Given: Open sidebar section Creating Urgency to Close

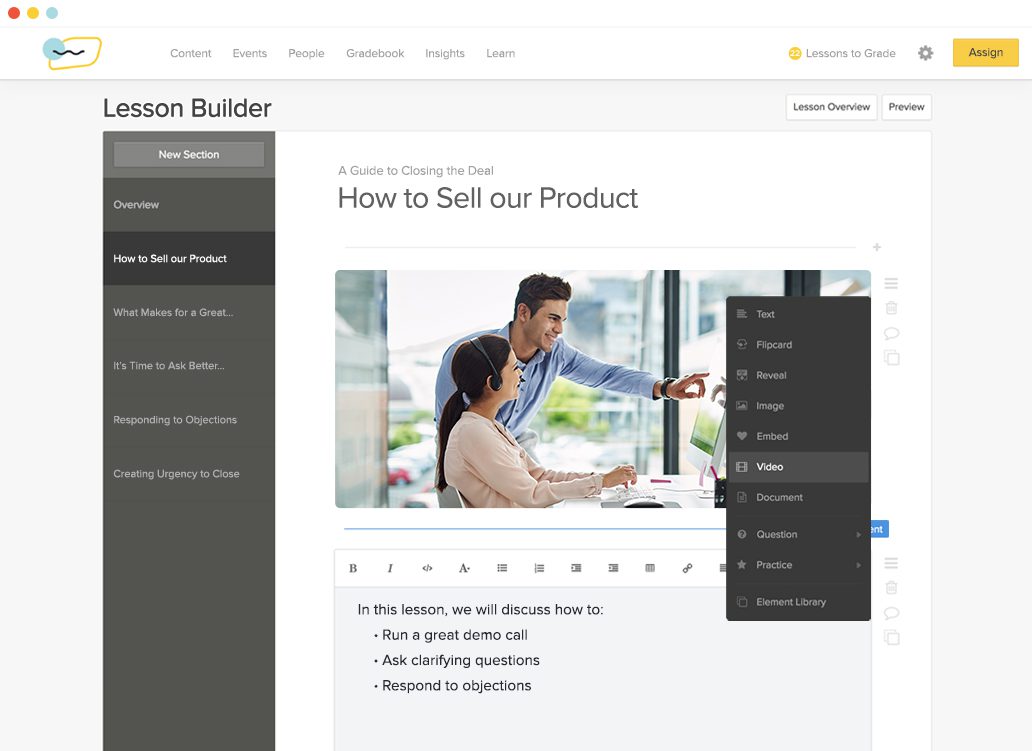Looking at the screenshot, I should (x=189, y=474).
